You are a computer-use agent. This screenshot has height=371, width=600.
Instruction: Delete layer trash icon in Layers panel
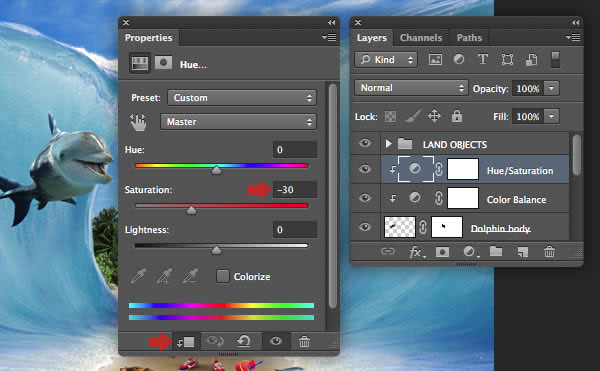point(549,252)
